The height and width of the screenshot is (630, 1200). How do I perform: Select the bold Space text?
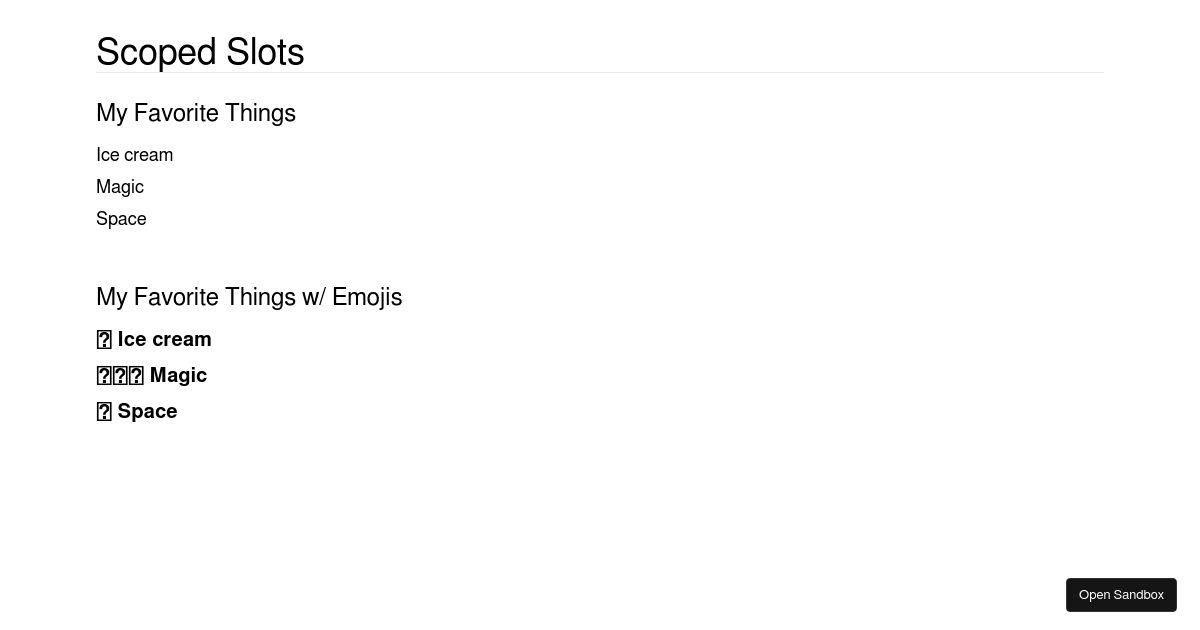click(147, 412)
